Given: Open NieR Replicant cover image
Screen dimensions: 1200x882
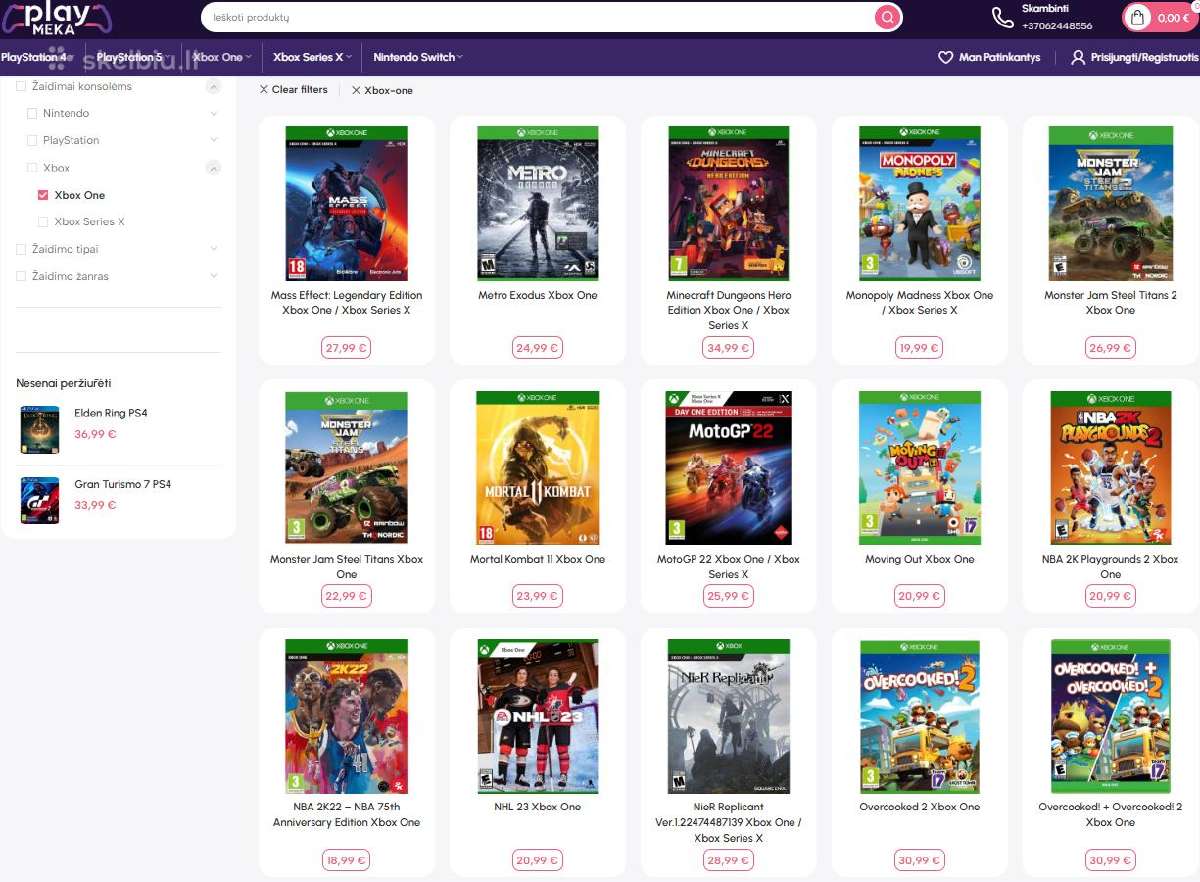Looking at the screenshot, I should 729,716.
